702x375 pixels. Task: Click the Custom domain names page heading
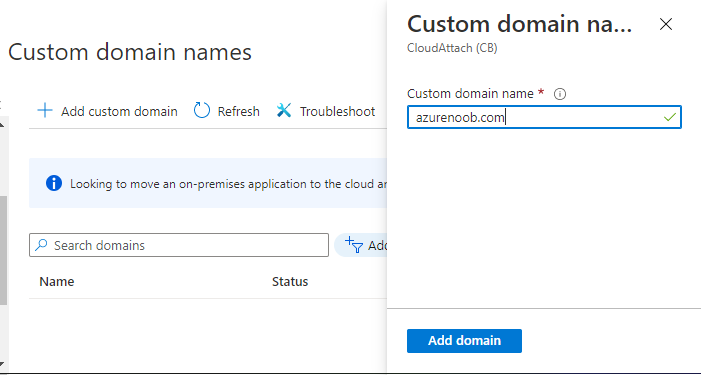coord(130,52)
